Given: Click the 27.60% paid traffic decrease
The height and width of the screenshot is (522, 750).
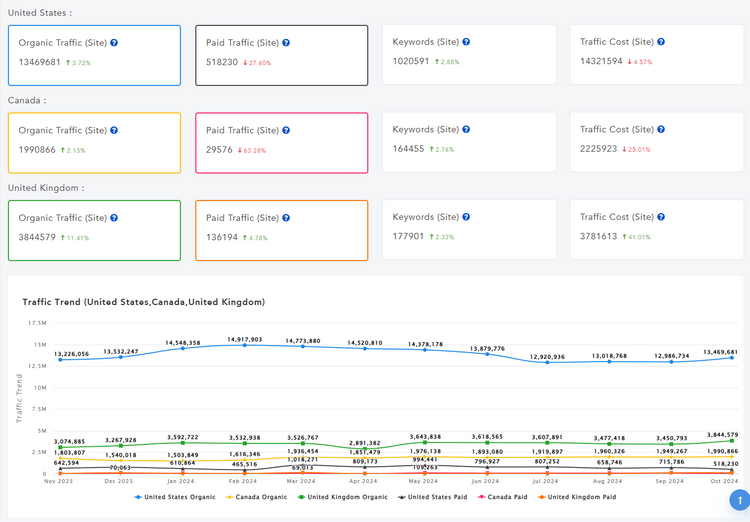Looking at the screenshot, I should point(257,63).
